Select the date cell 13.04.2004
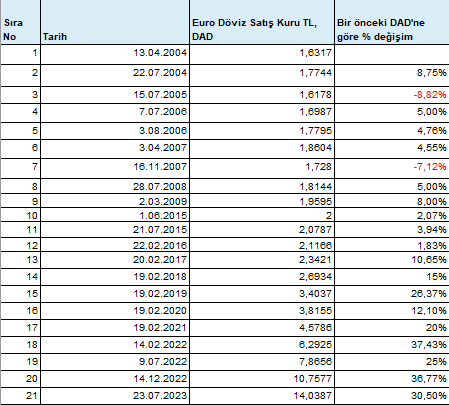Viewport: 449px width, 405px height. pos(115,55)
